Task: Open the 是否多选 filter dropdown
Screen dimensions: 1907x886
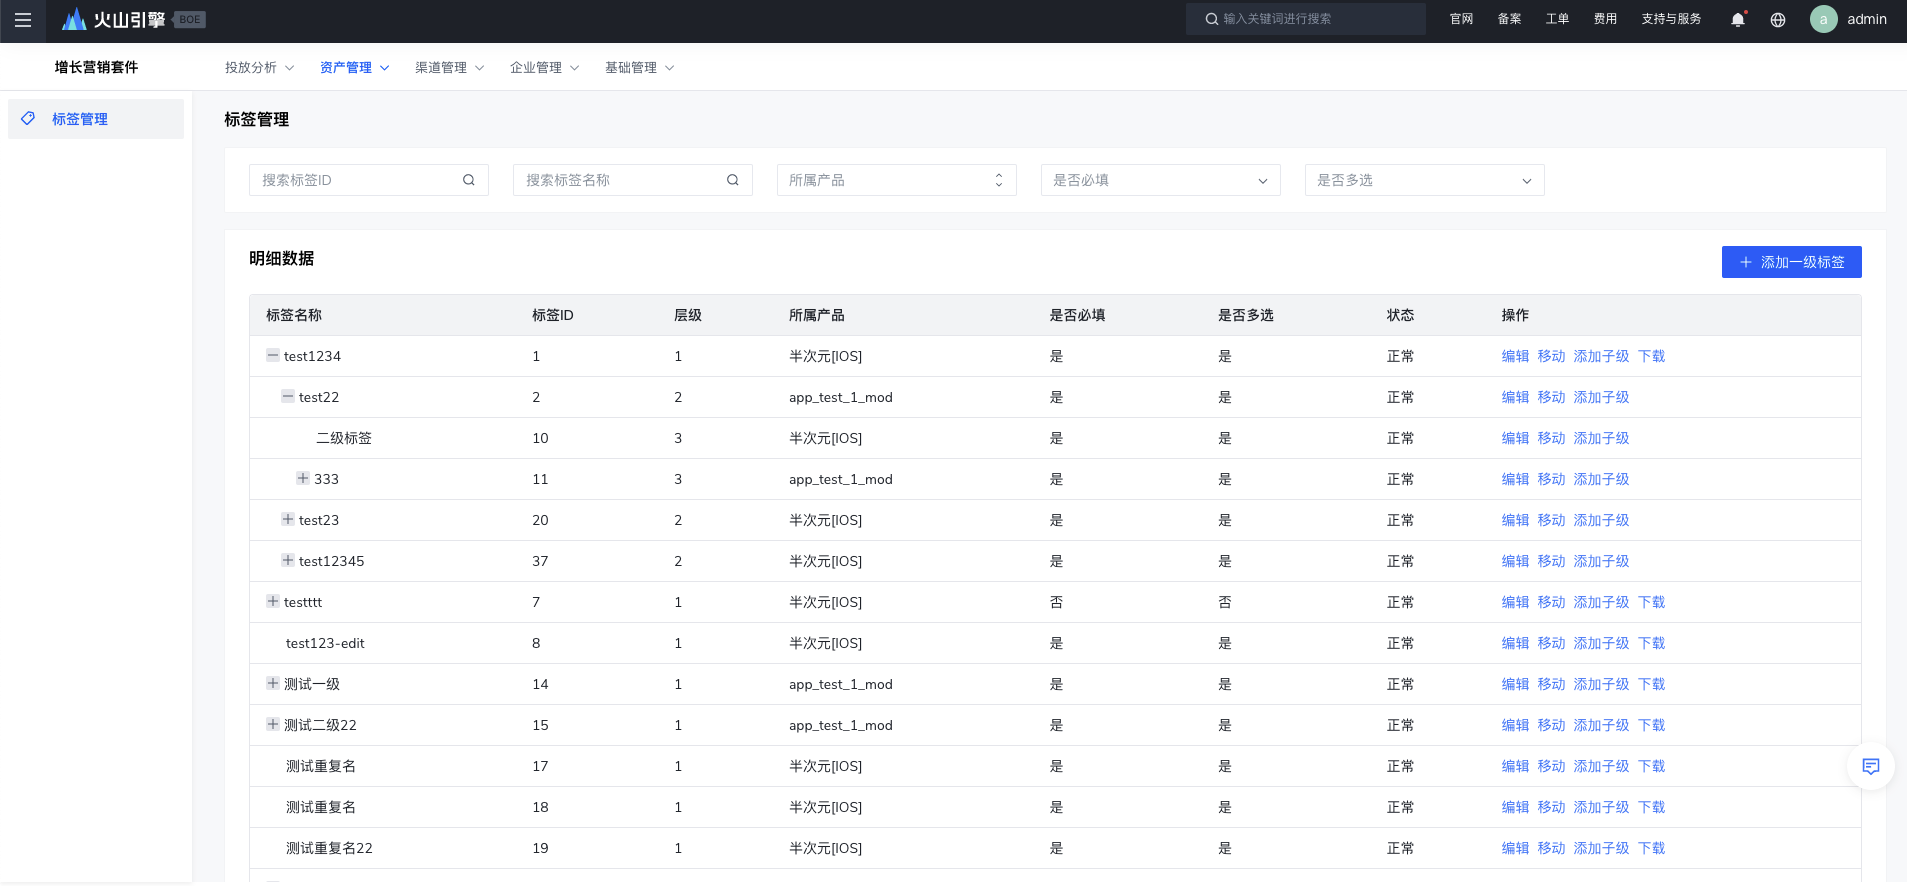Action: pos(1424,180)
